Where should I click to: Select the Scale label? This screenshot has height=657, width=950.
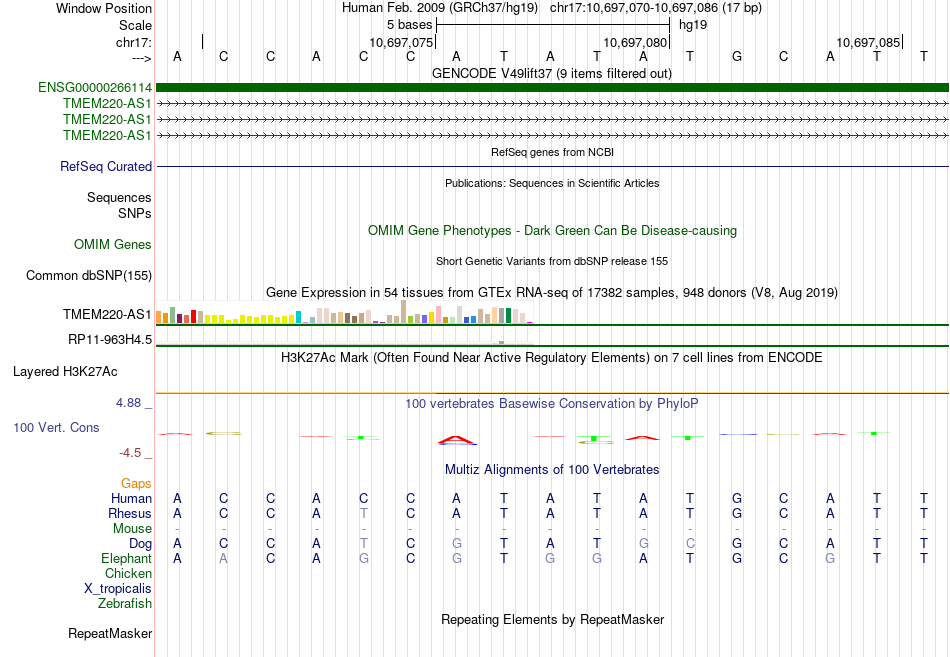click(x=135, y=25)
